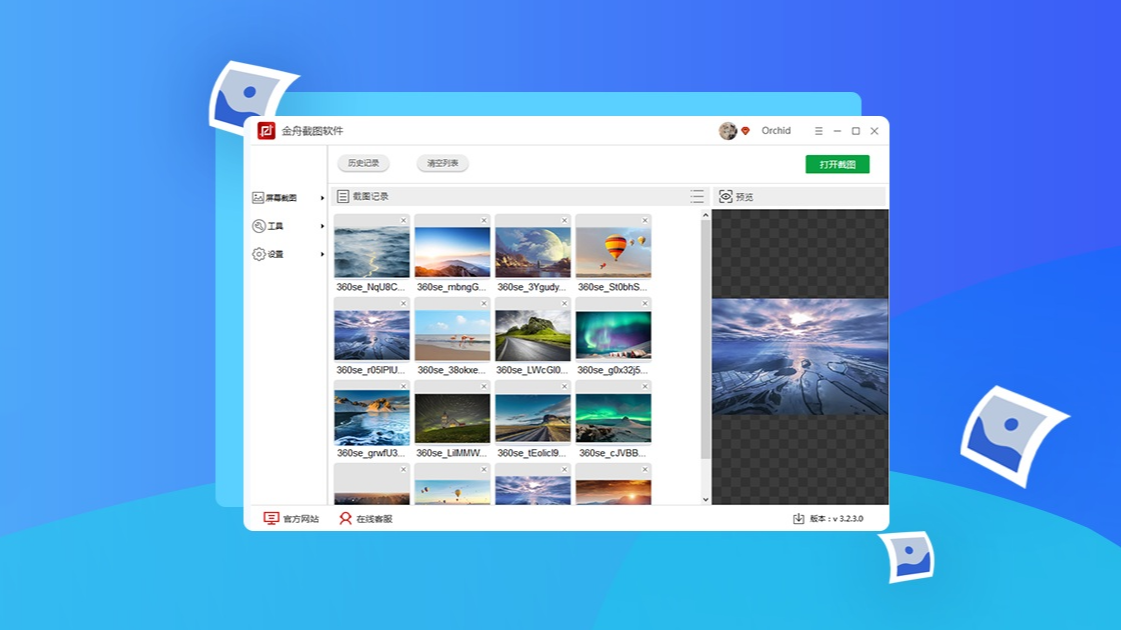The height and width of the screenshot is (630, 1121).
Task: Click the 截图记录 vertical scrollbar thumb
Action: click(x=706, y=340)
